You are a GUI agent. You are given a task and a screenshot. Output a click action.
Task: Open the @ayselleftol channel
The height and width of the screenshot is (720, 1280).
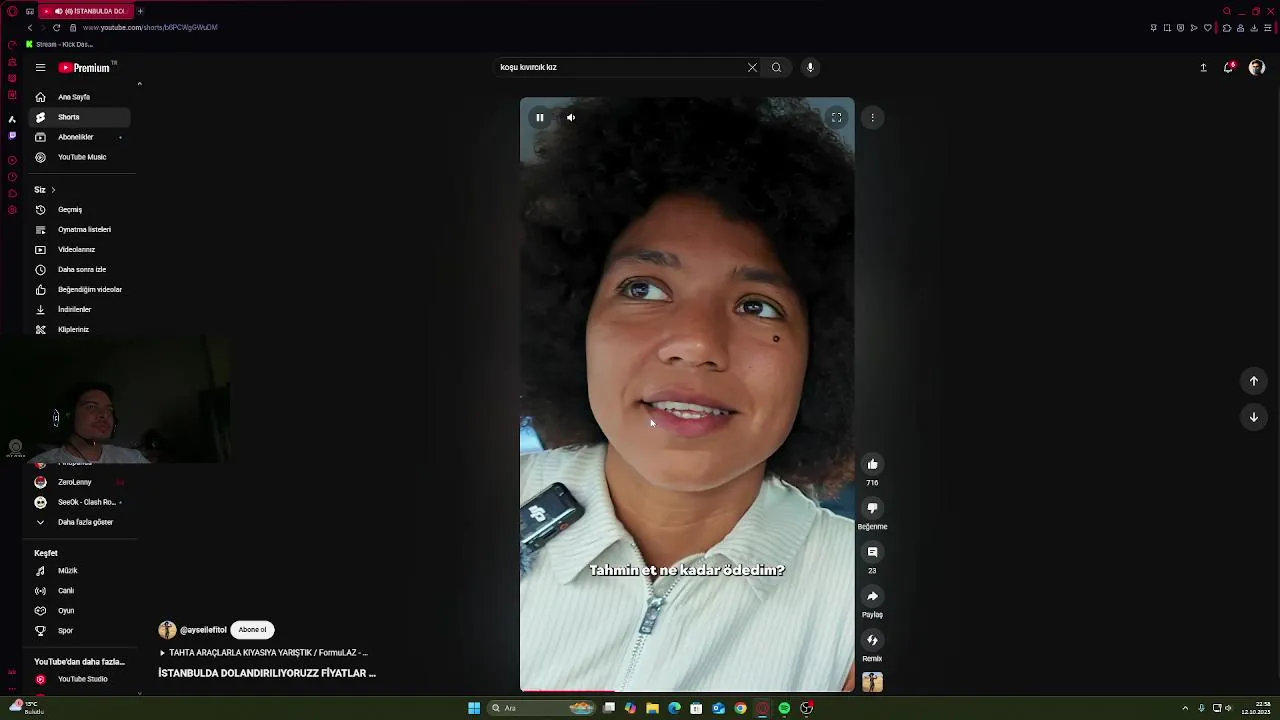pos(203,630)
